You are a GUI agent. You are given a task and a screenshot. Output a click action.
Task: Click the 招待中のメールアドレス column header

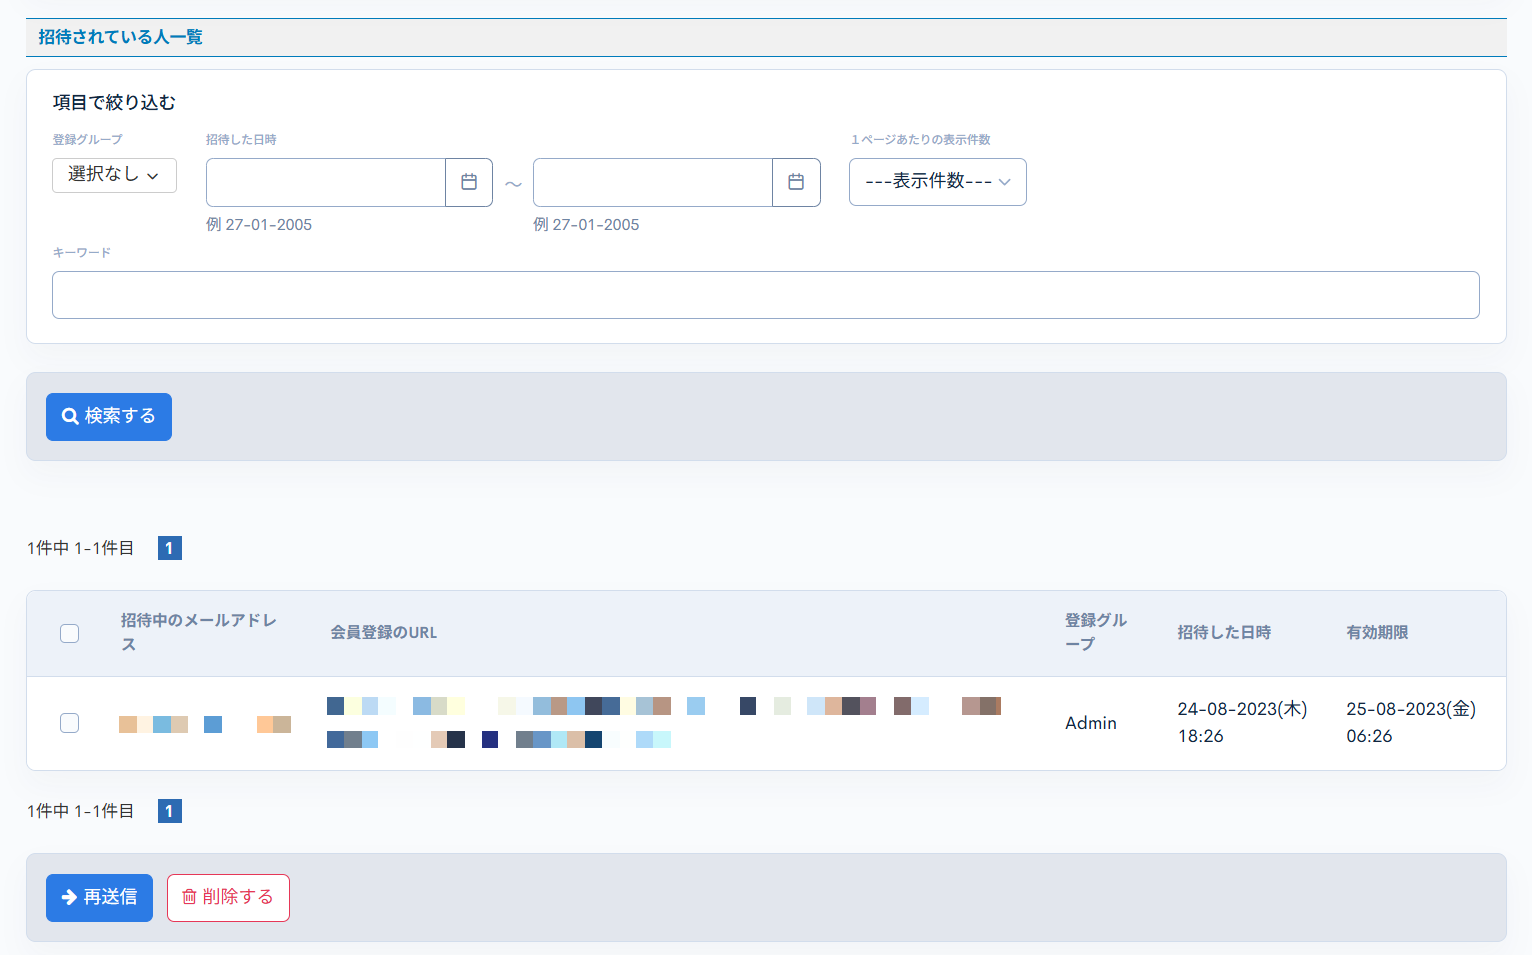tap(199, 633)
